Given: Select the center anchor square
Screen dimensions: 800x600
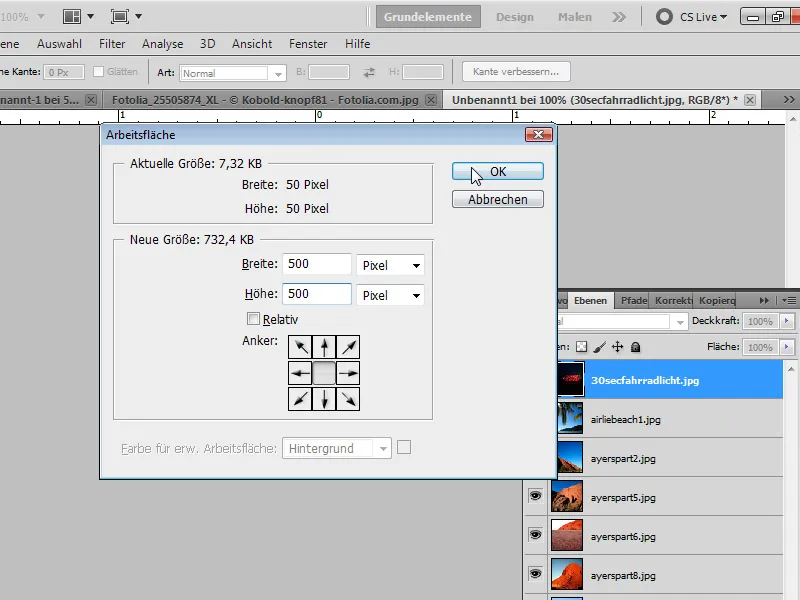Looking at the screenshot, I should [x=324, y=373].
